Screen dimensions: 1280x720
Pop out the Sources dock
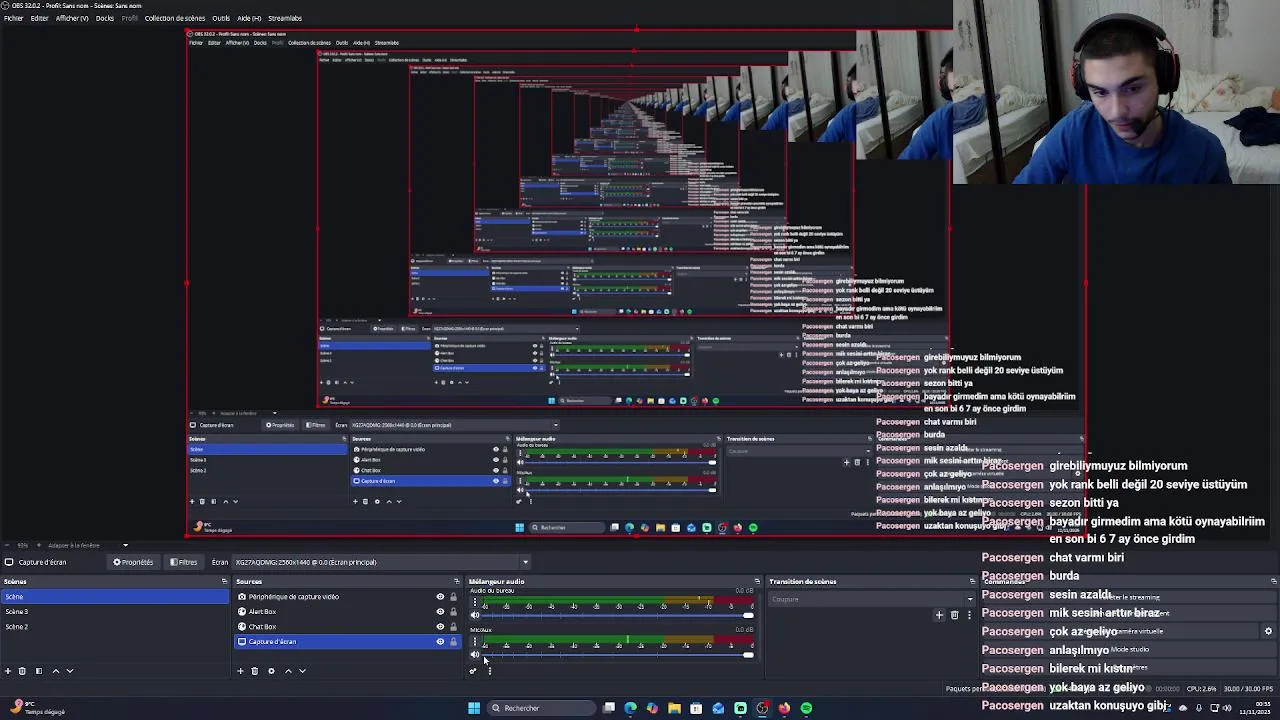[457, 581]
